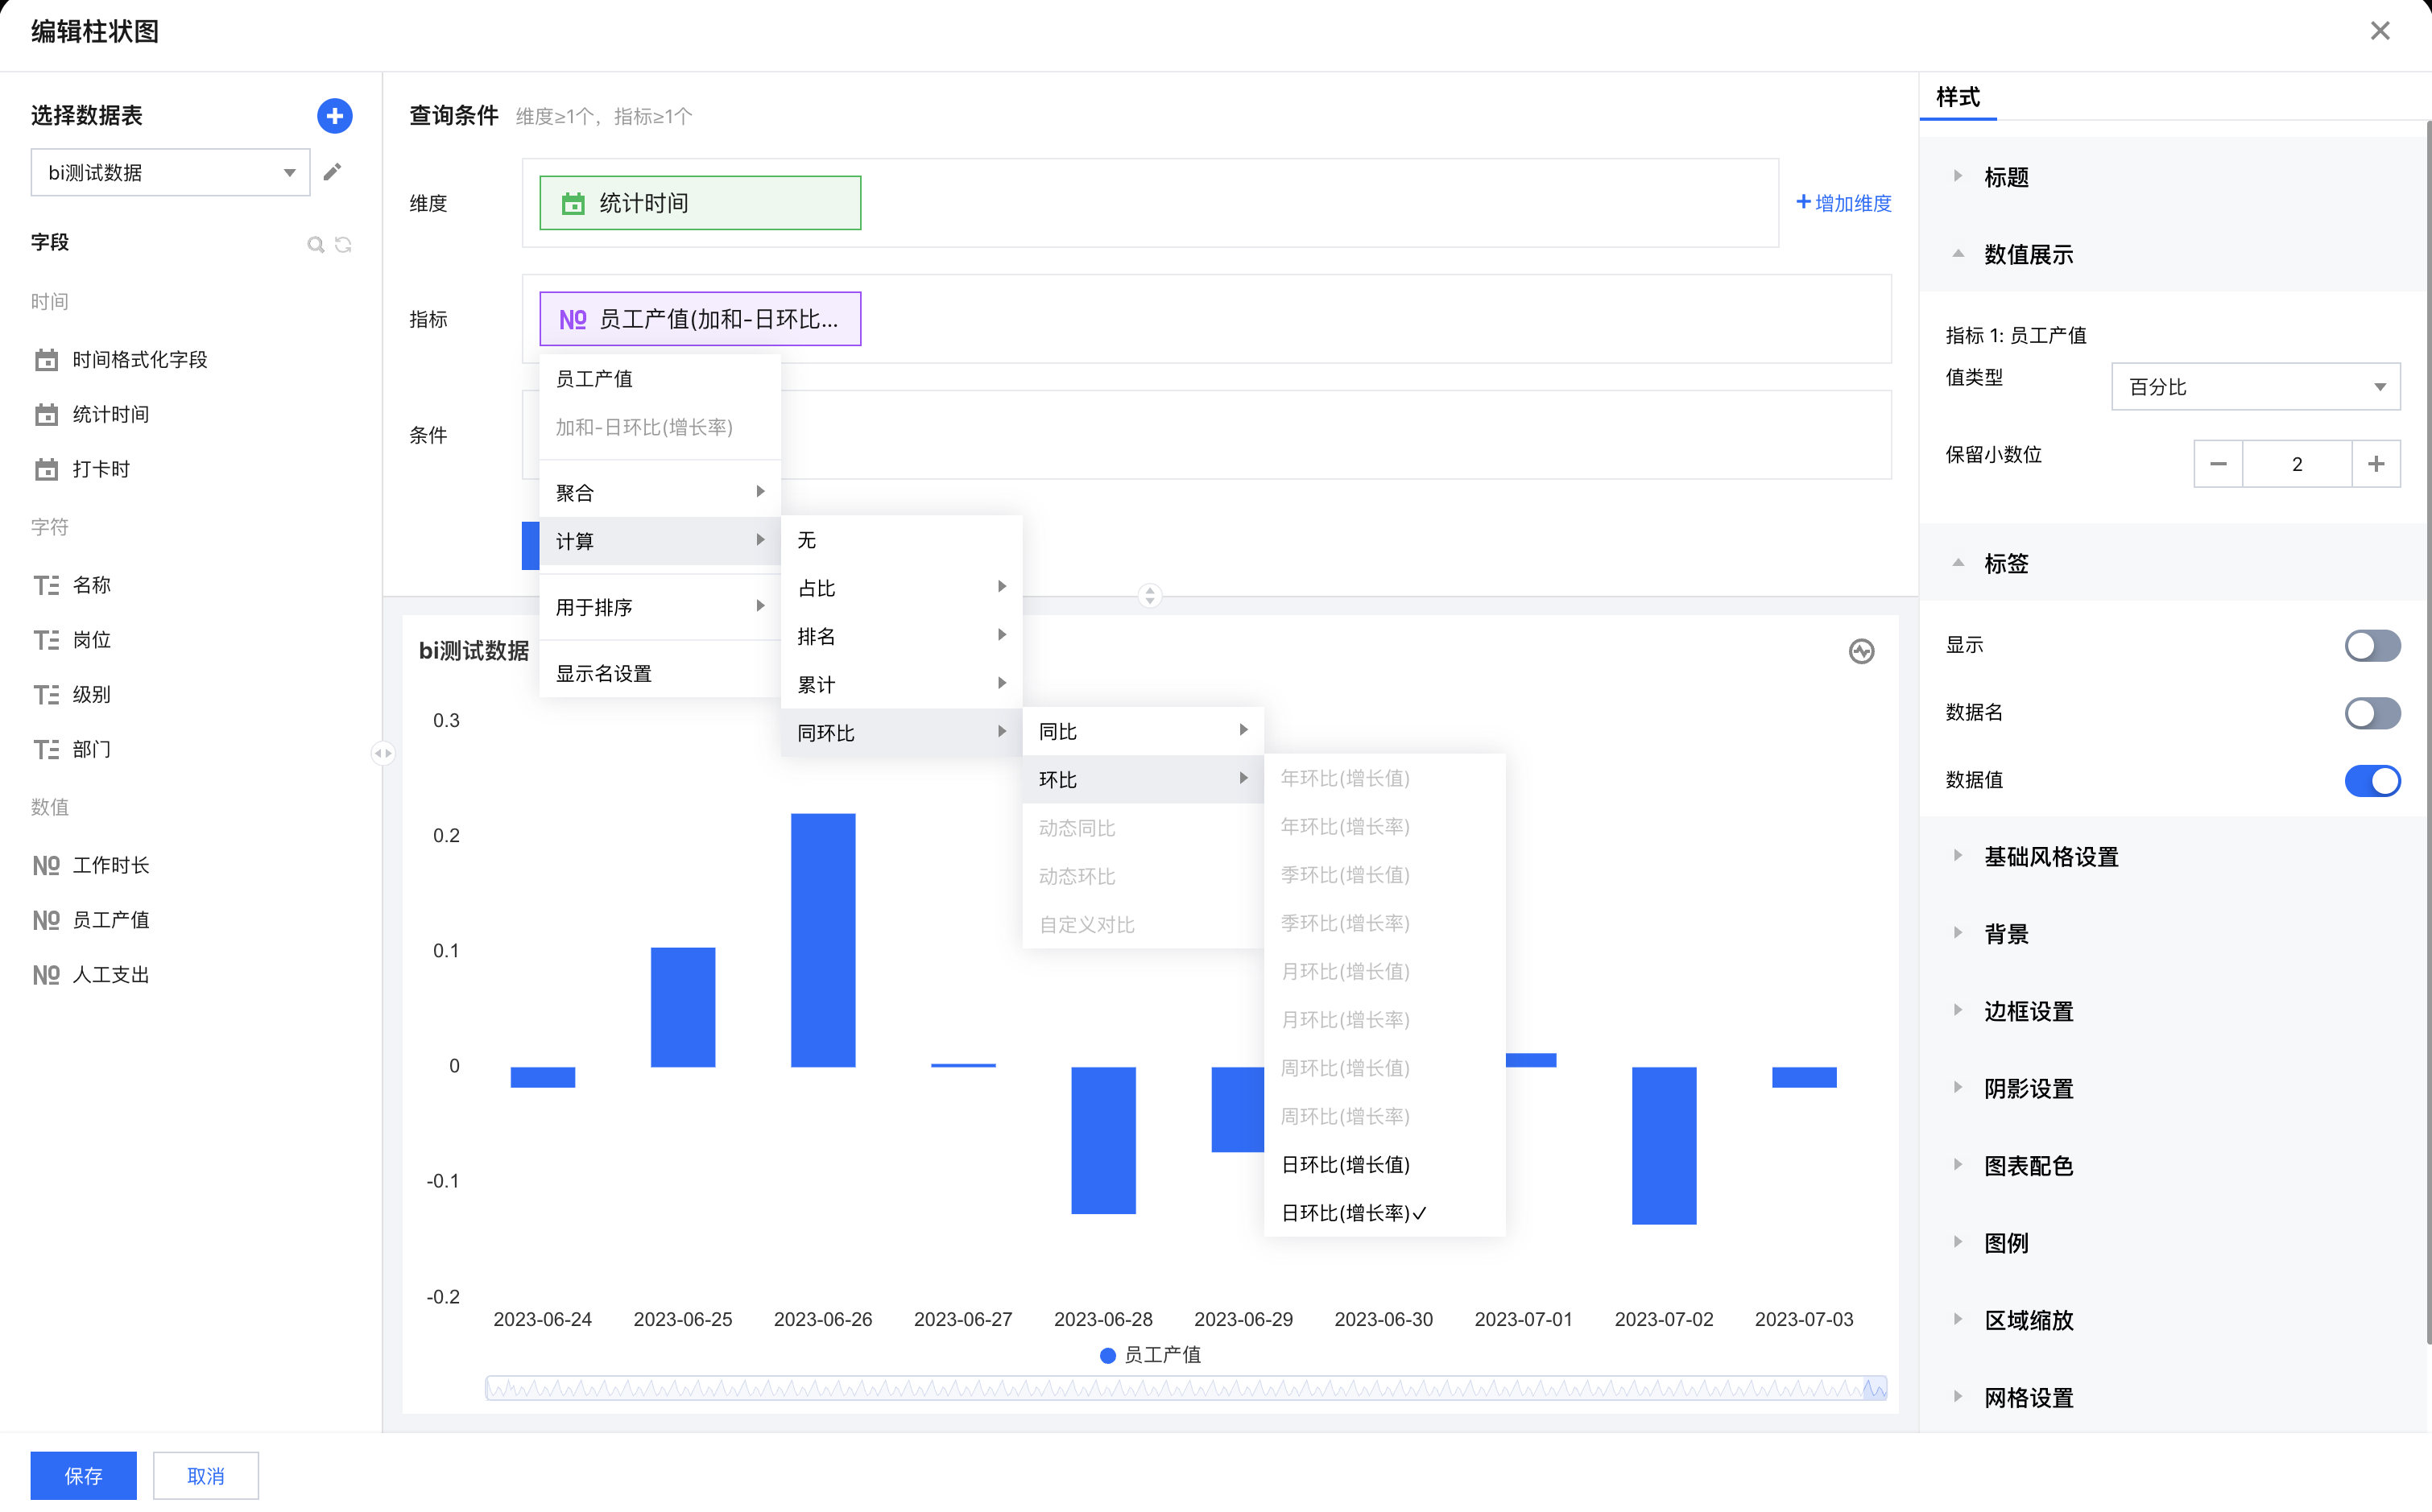This screenshot has height=1512, width=2432.
Task: Select 日环比(增长值) from the submenu
Action: pos(1345,1164)
